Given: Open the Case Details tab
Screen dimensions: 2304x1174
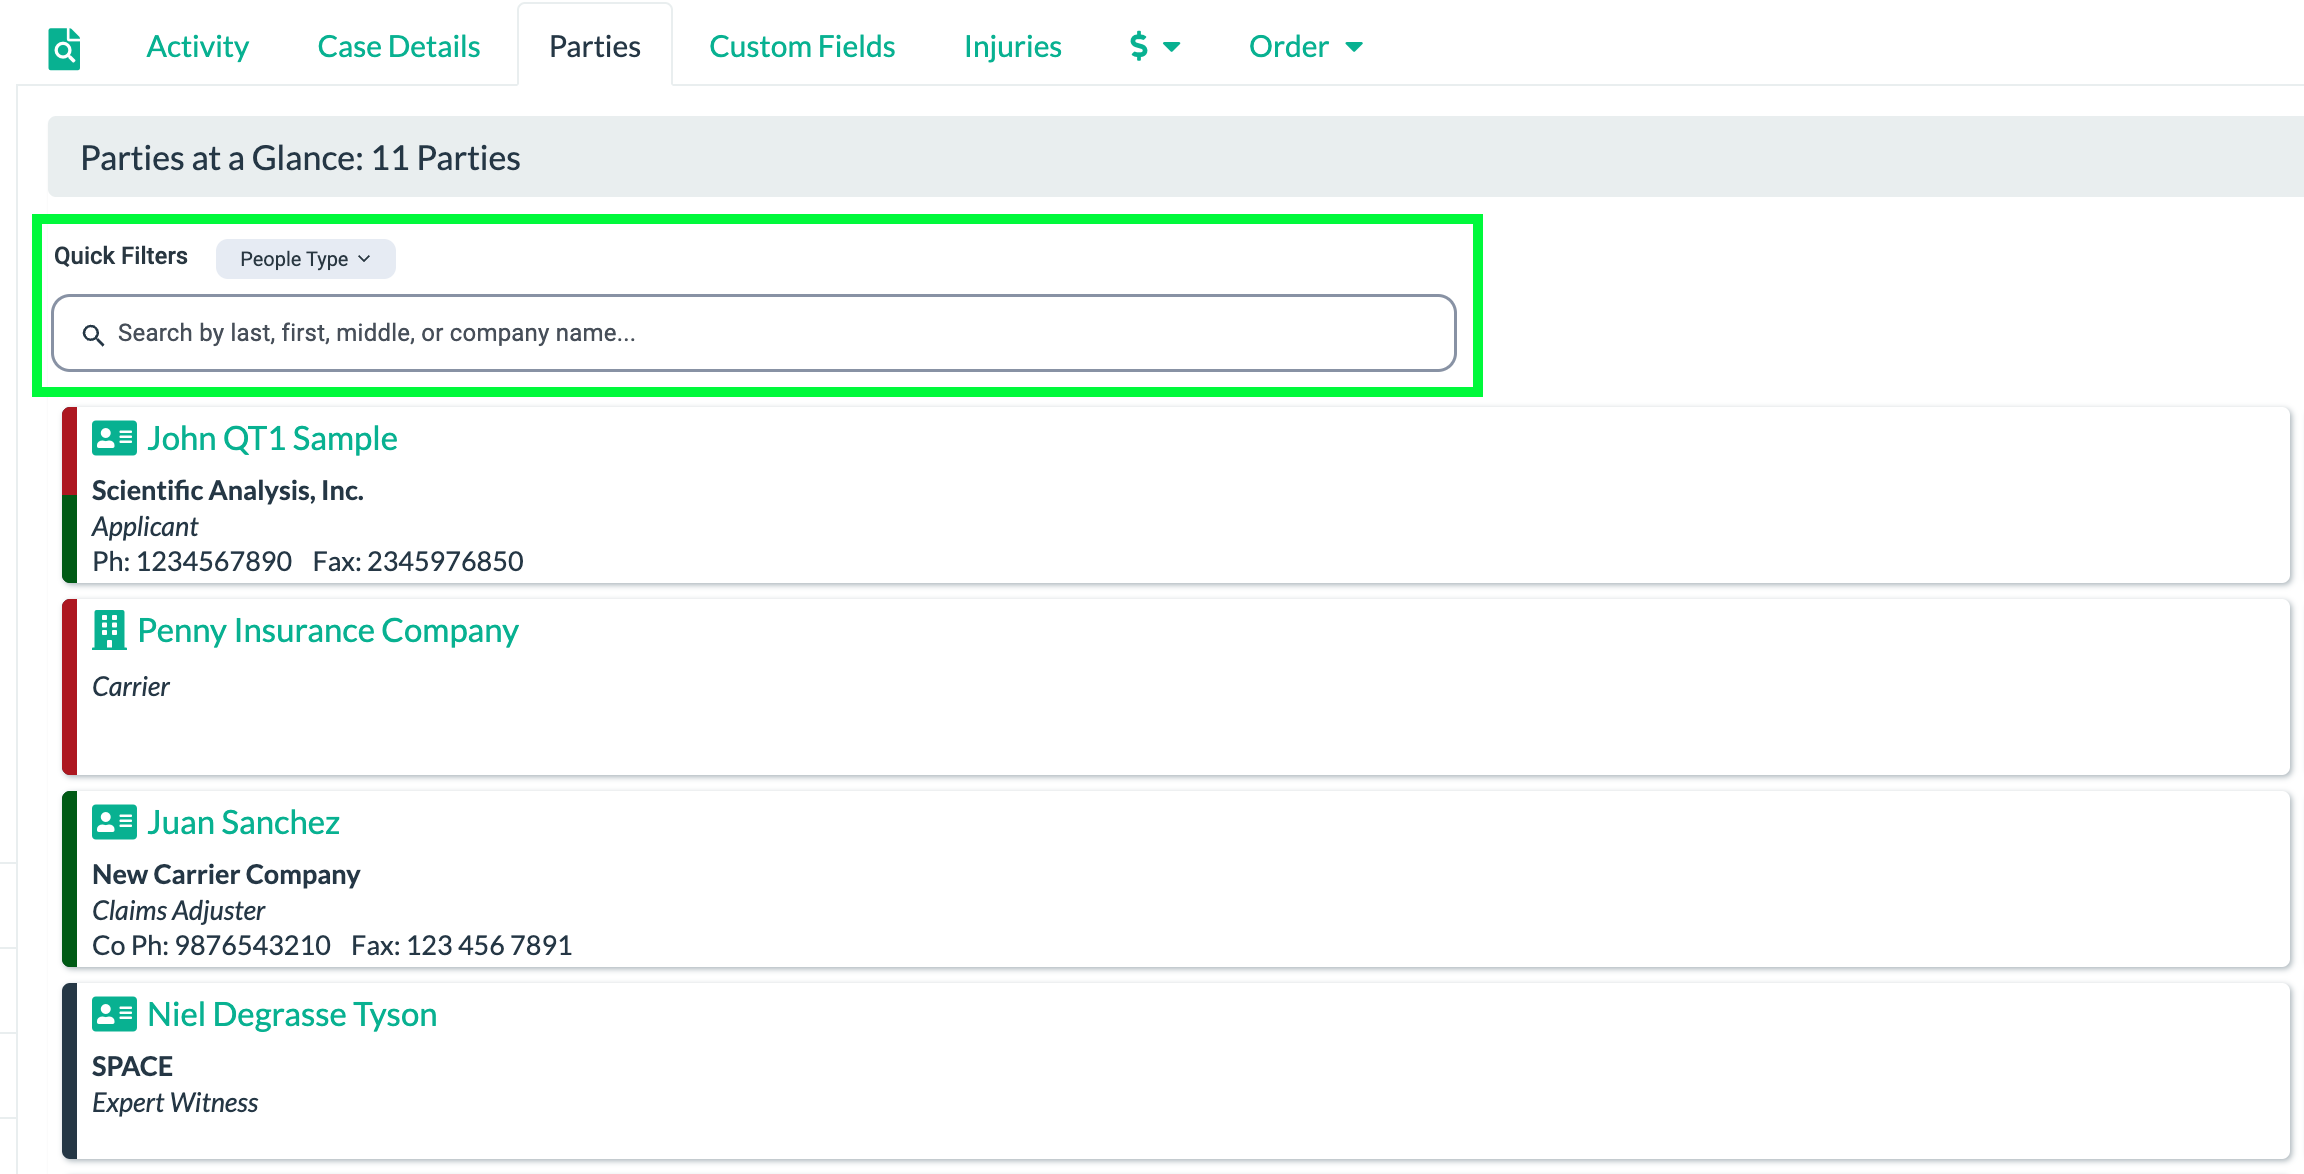Looking at the screenshot, I should tap(398, 46).
